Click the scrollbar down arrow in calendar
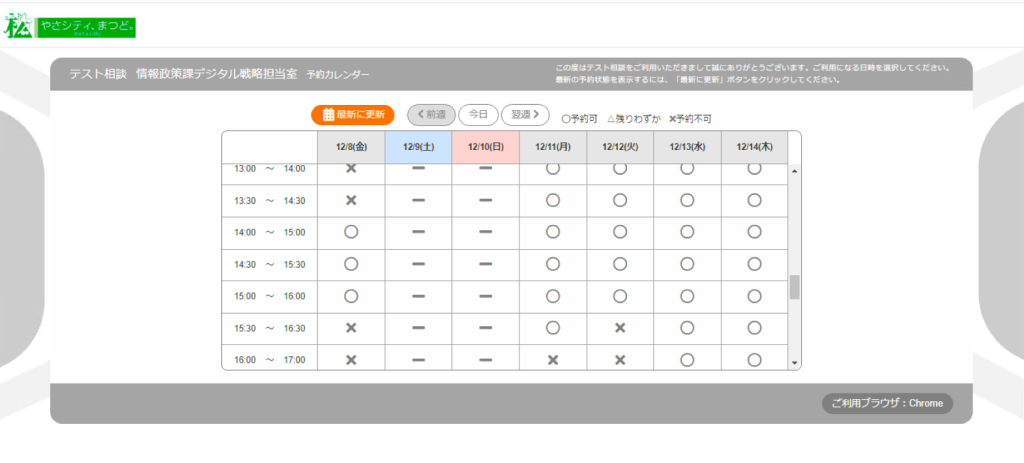The height and width of the screenshot is (463, 1024). click(x=795, y=362)
